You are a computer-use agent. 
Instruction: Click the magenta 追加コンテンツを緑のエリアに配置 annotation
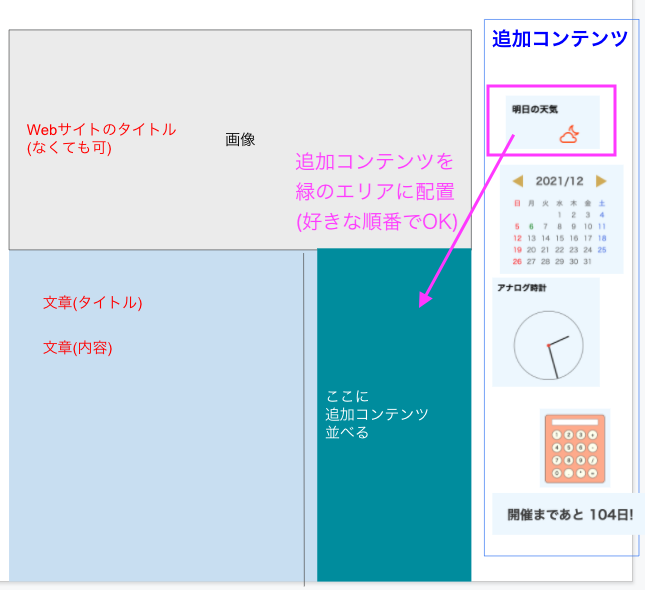[x=375, y=191]
